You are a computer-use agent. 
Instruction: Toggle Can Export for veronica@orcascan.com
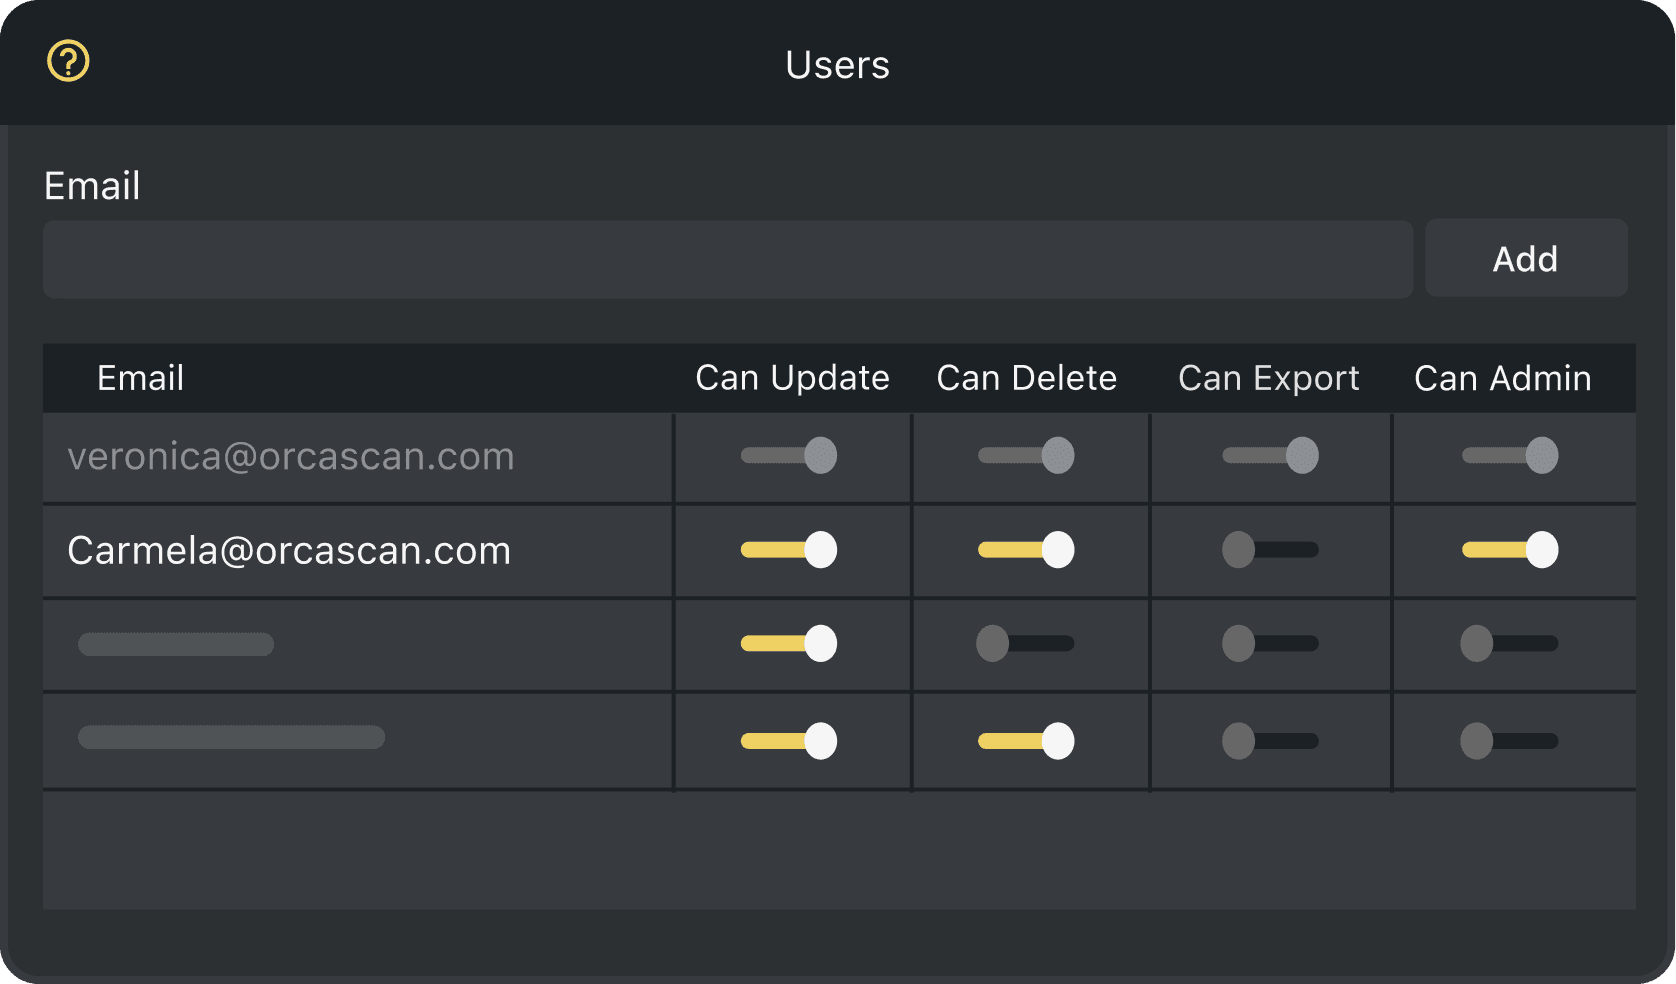(1270, 456)
